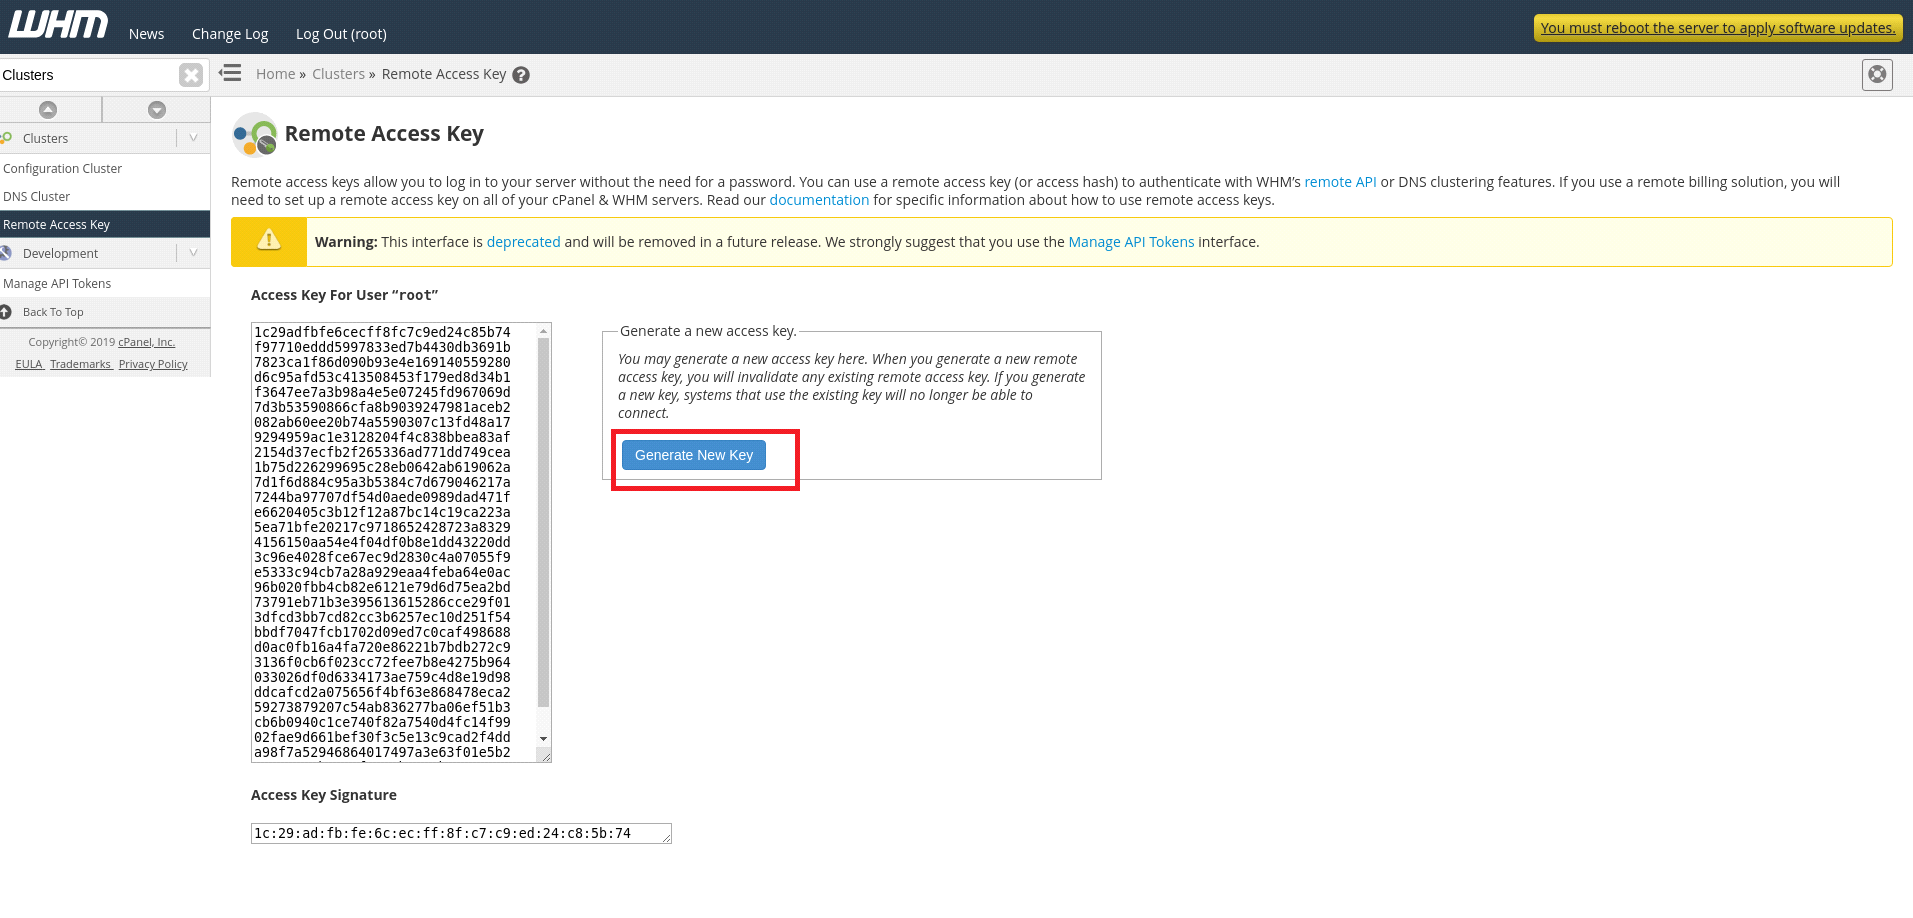Click the Back To Top arrow icon

coord(5,312)
